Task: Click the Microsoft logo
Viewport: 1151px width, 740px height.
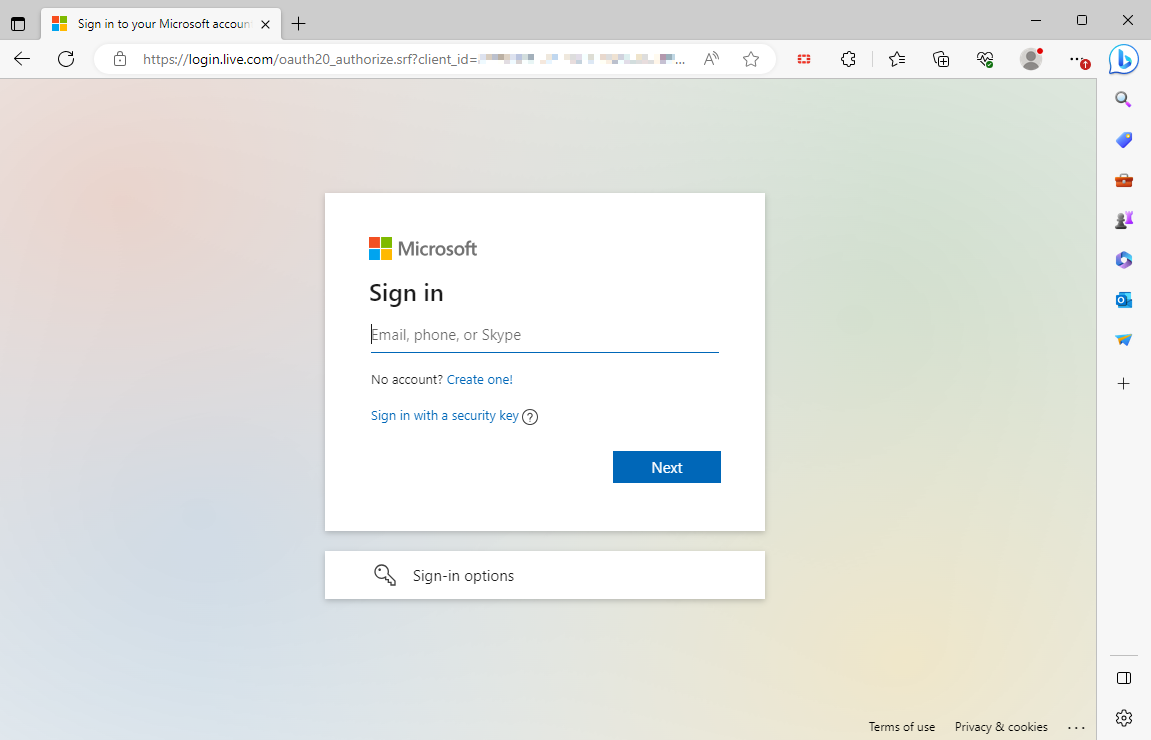Action: click(423, 249)
